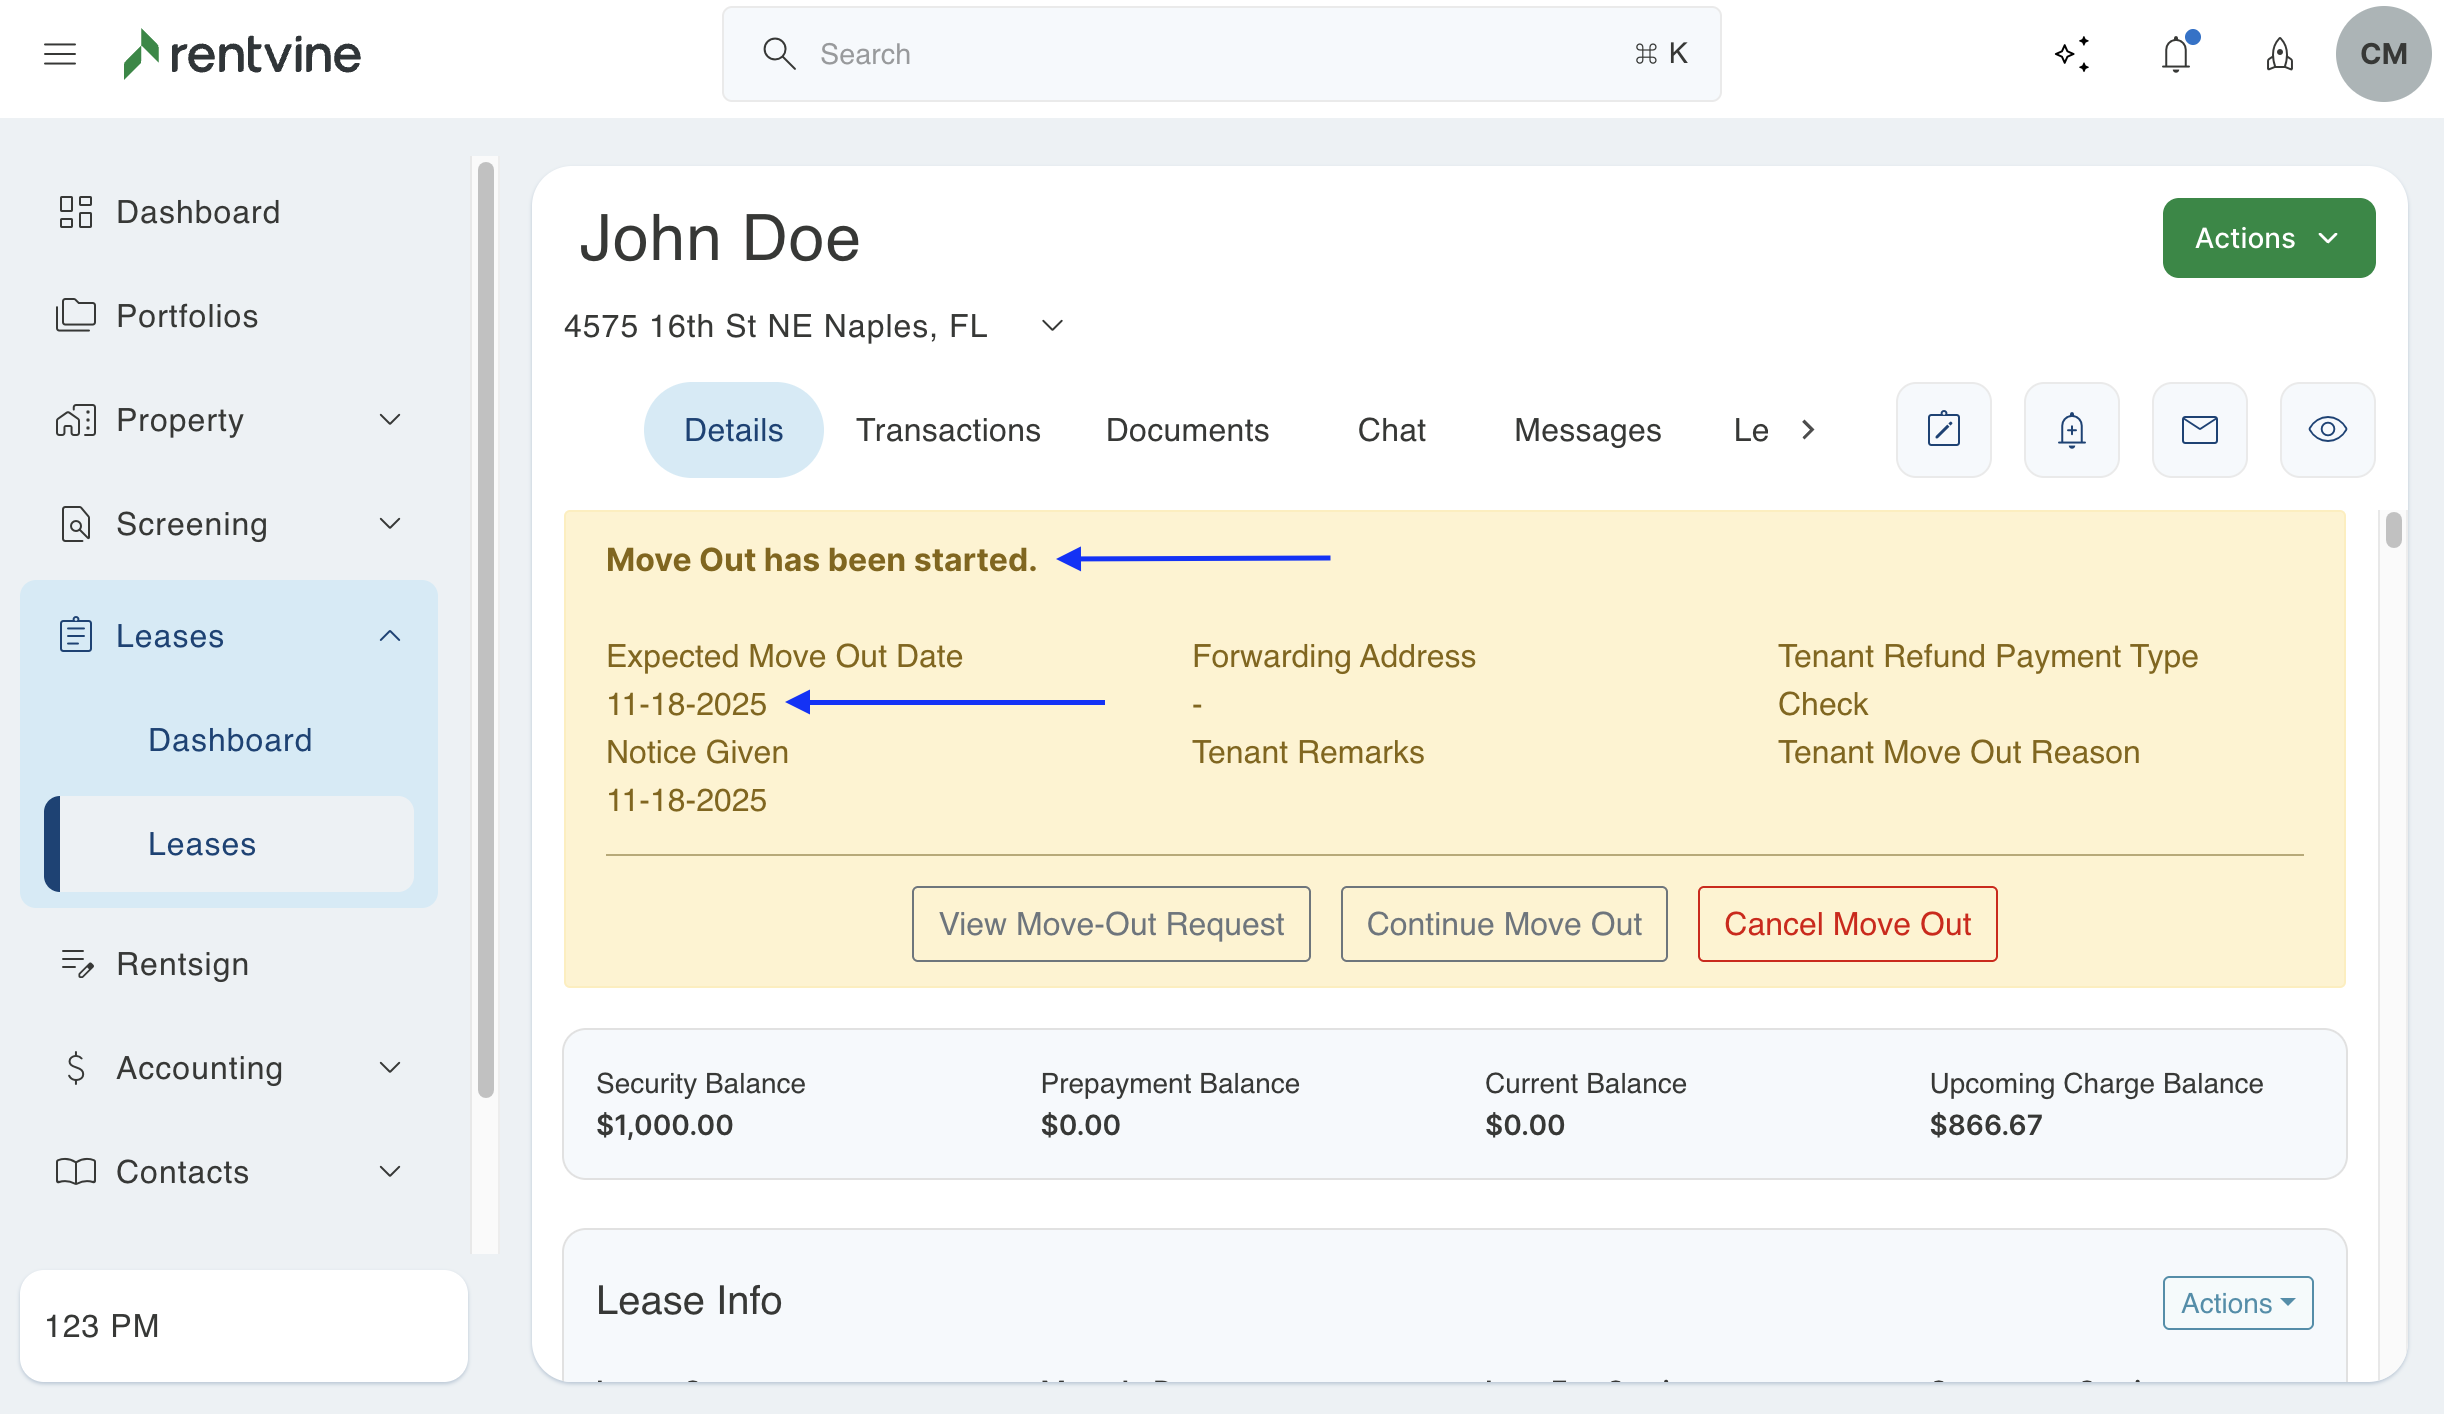This screenshot has width=2444, height=1414.
Task: Open Lease Info Actions dropdown
Action: point(2237,1303)
